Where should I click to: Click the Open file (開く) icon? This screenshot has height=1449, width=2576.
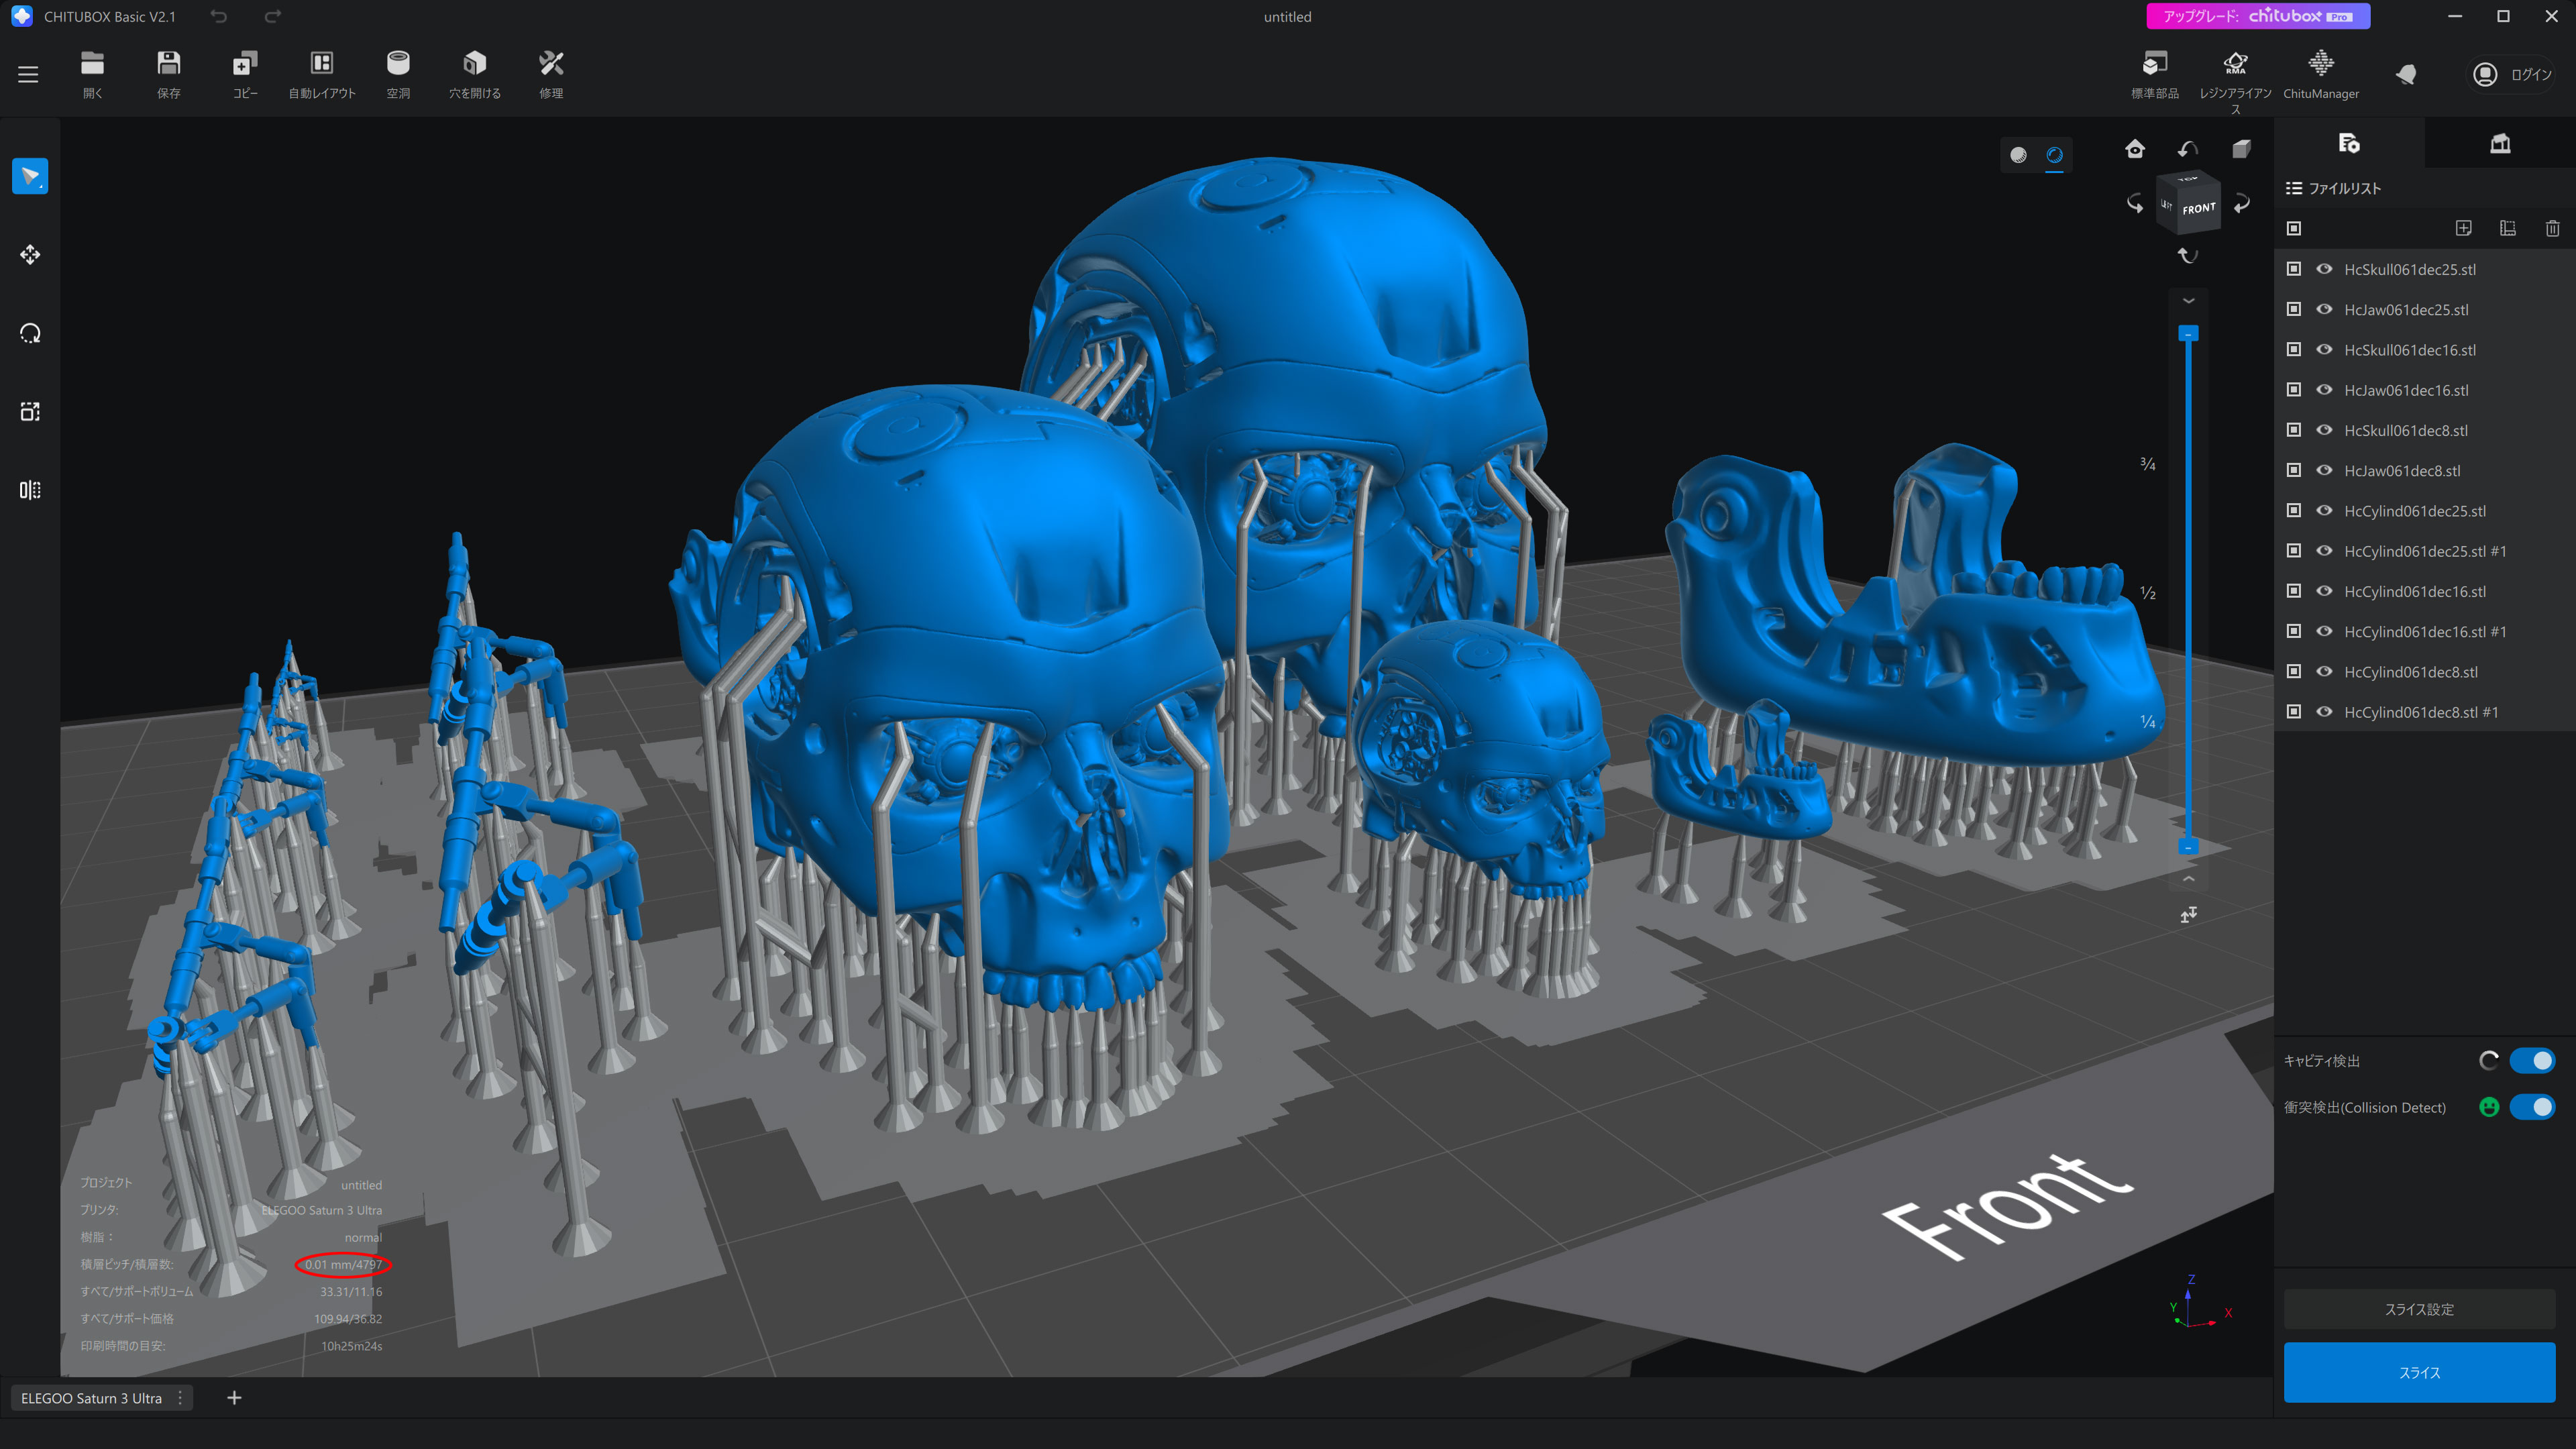(92, 74)
